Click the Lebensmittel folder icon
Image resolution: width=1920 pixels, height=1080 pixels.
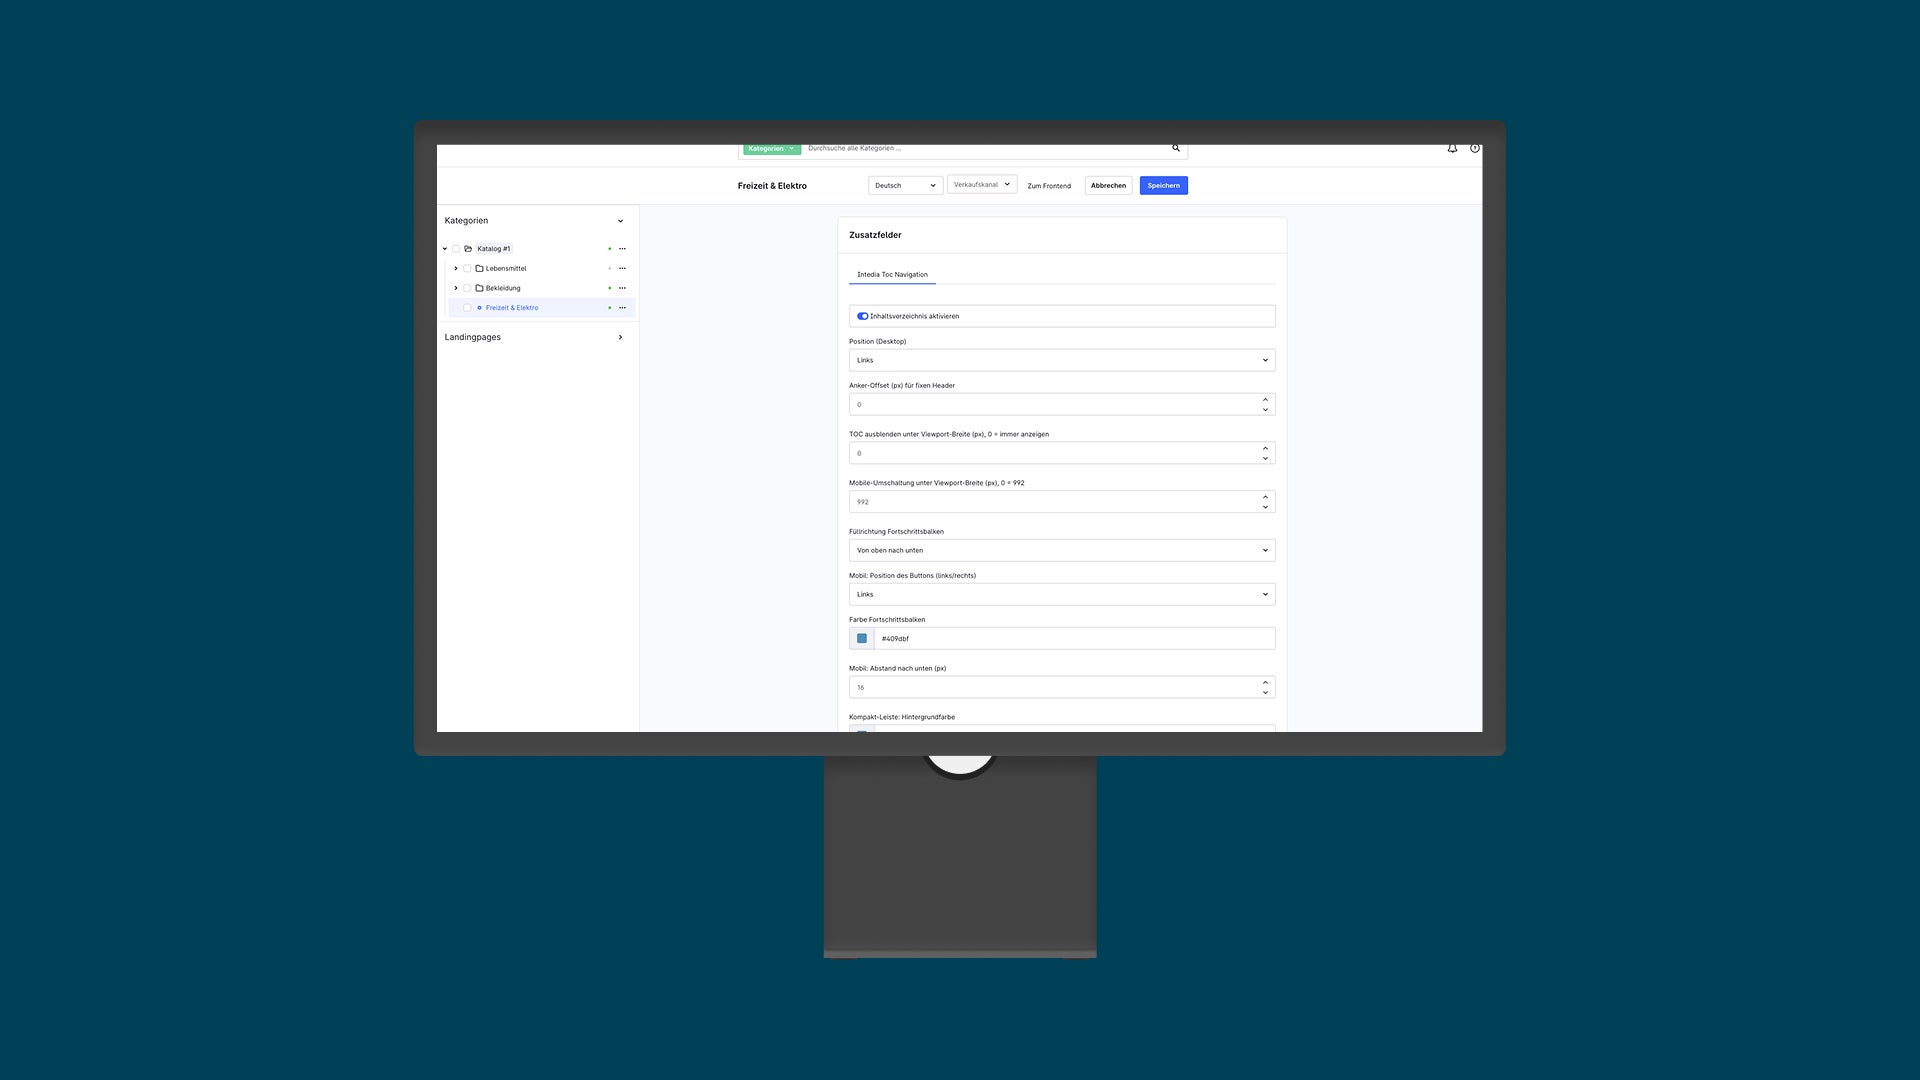(479, 268)
